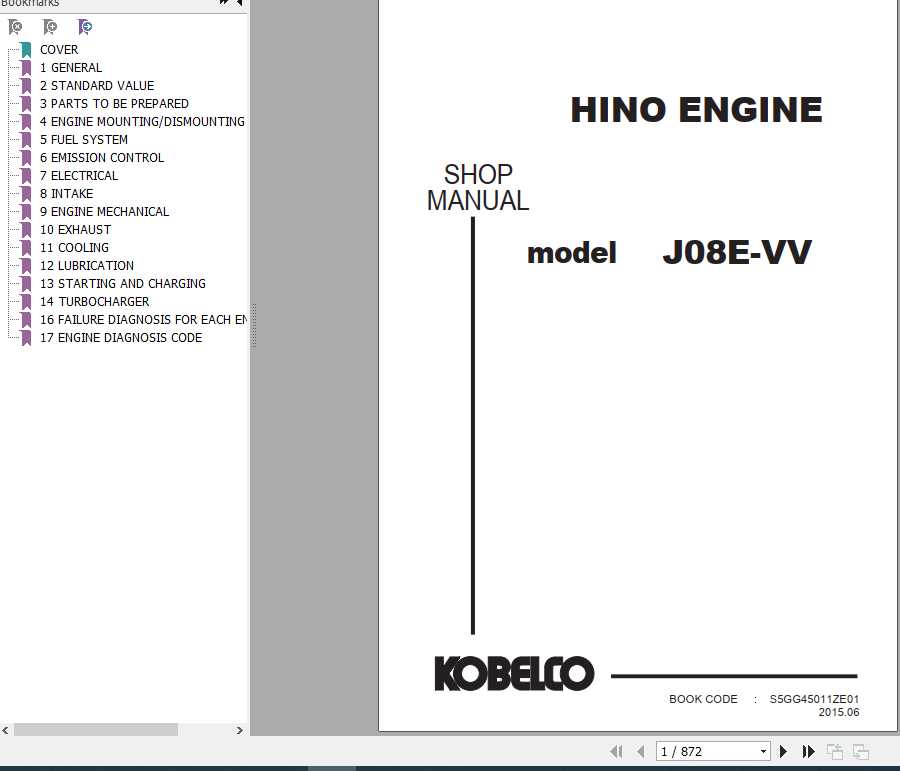Open the 17 ENGINE DIAGNOSIS CODE bookmark
The image size is (900, 771).
[x=121, y=338]
